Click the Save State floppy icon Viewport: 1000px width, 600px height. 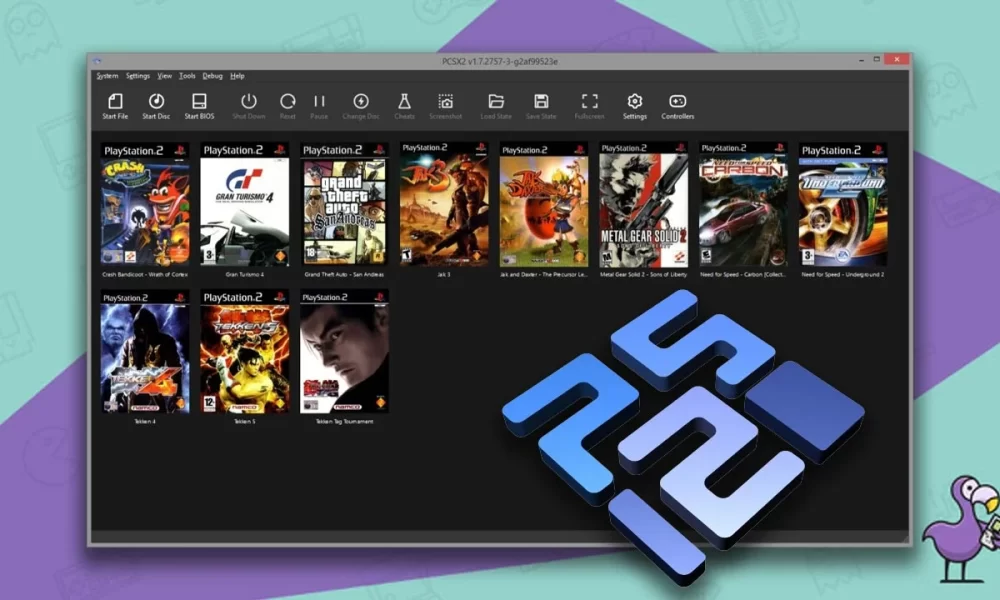(x=541, y=101)
